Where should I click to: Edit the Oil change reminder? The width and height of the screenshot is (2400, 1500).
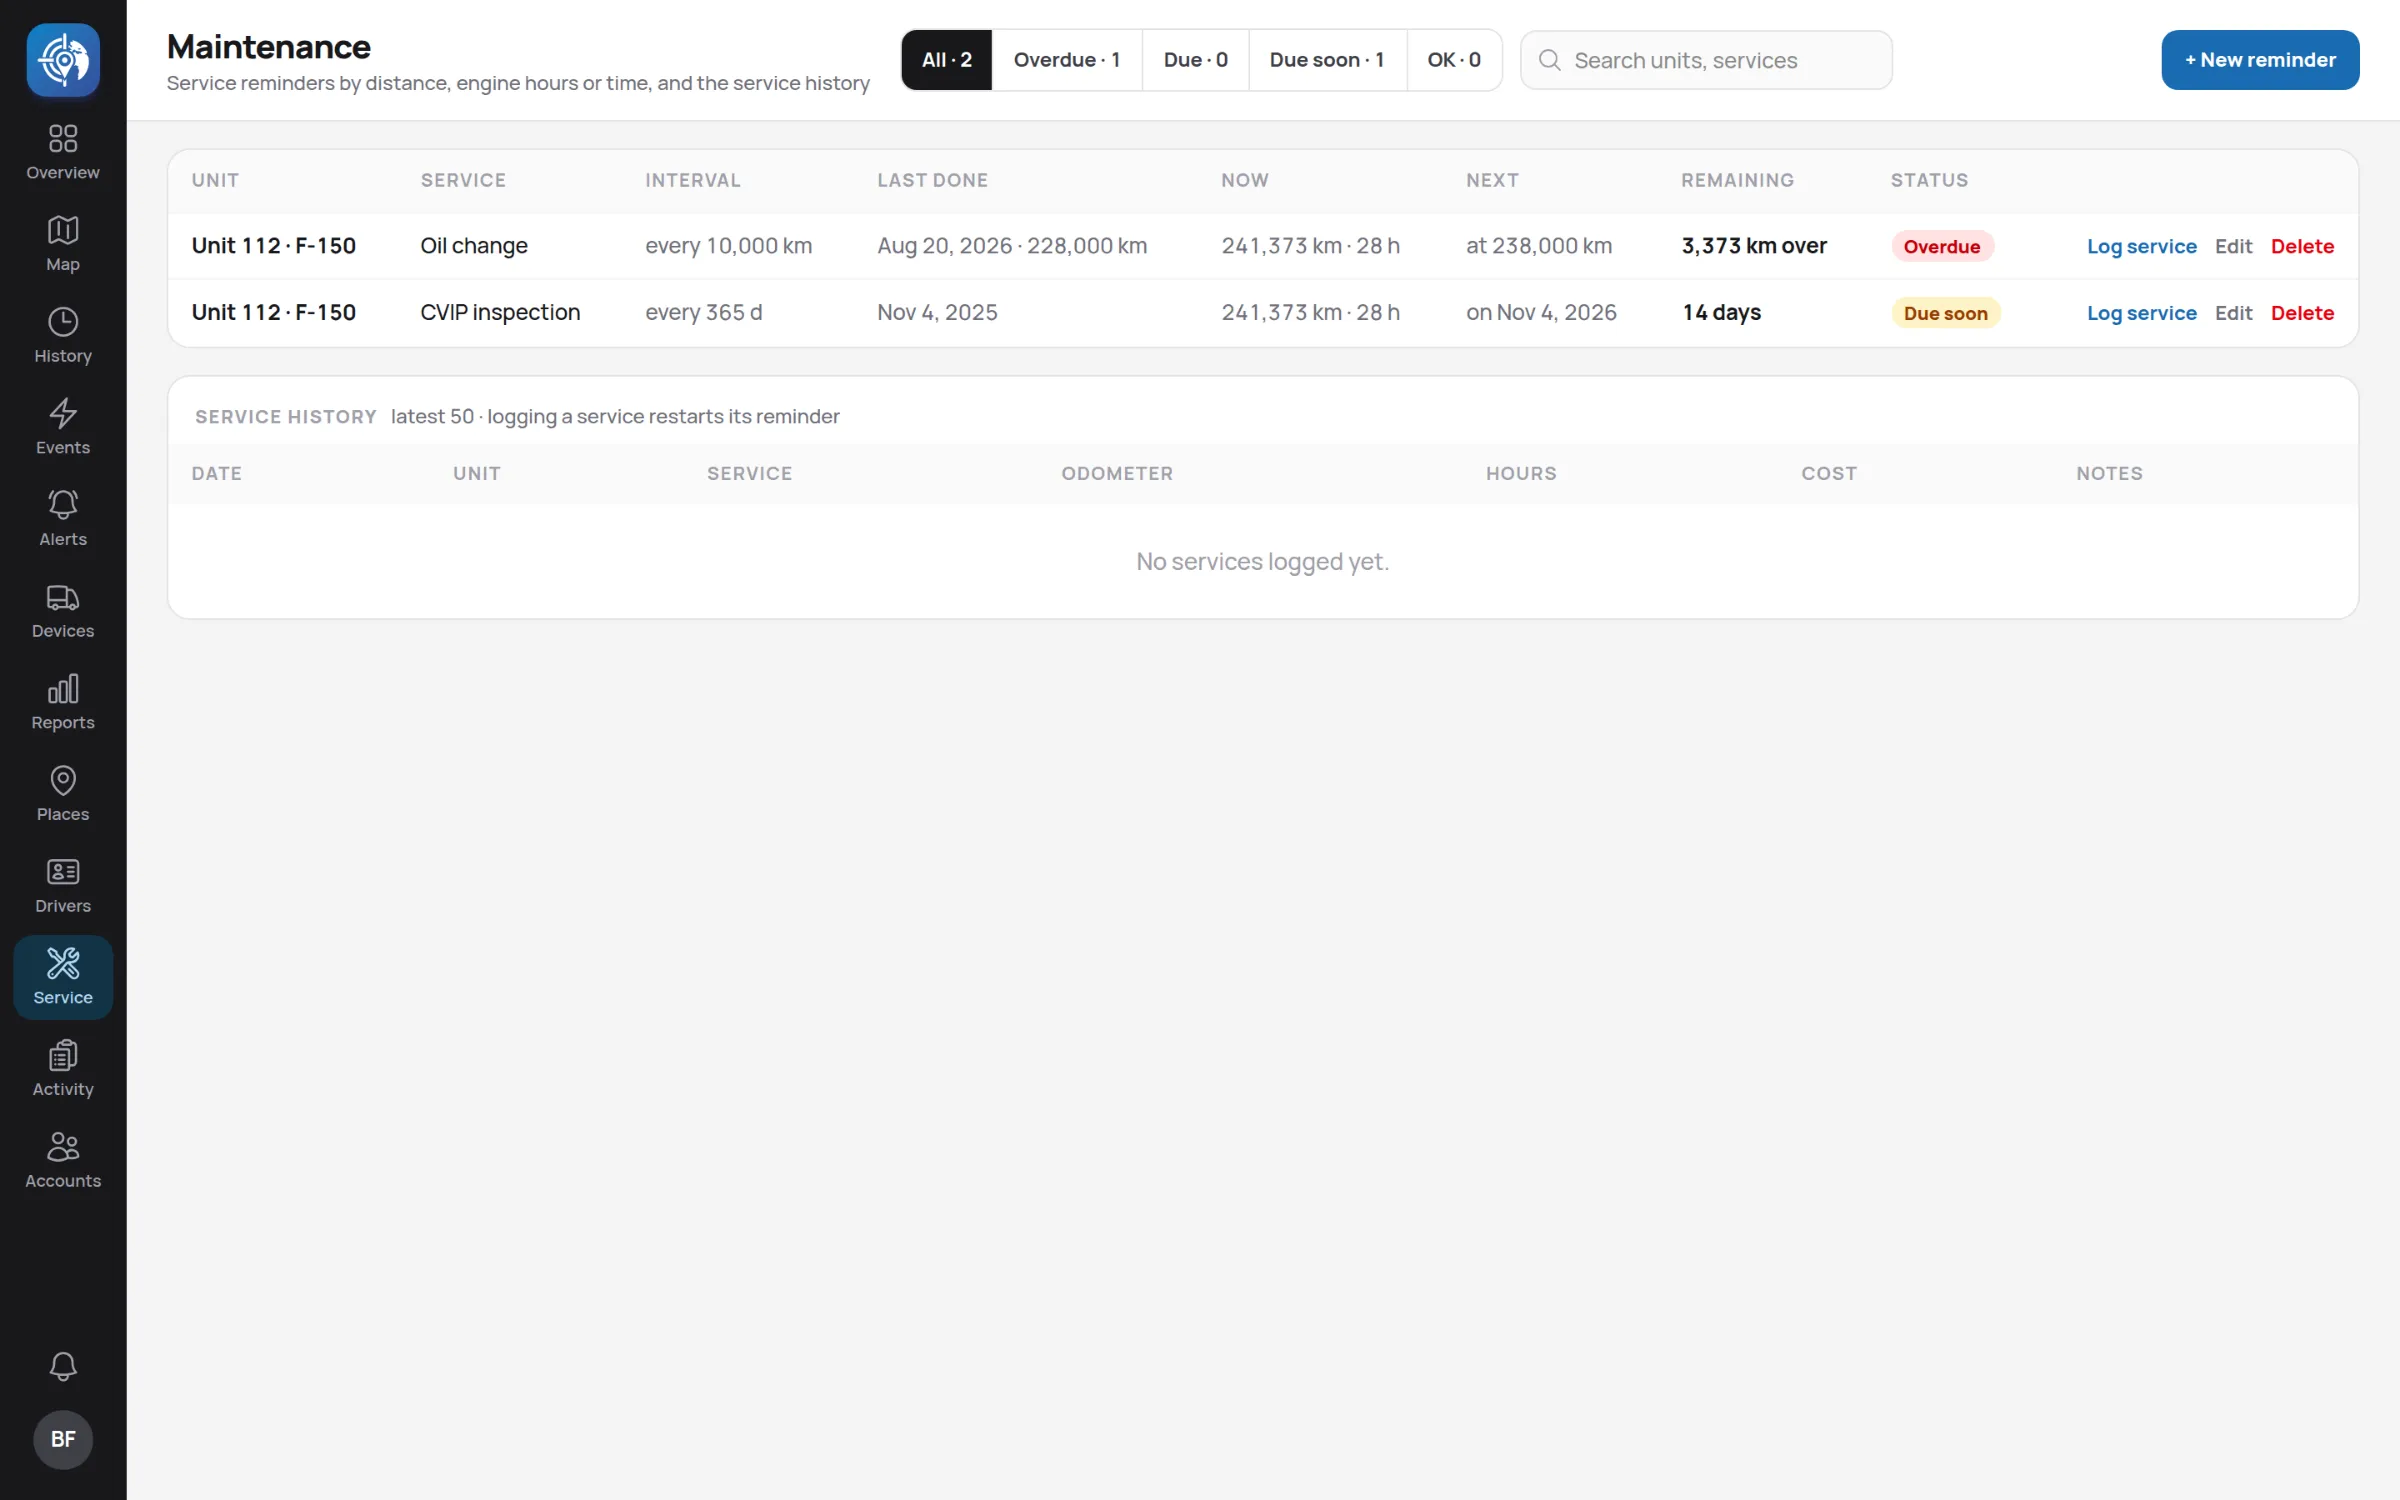click(2233, 246)
